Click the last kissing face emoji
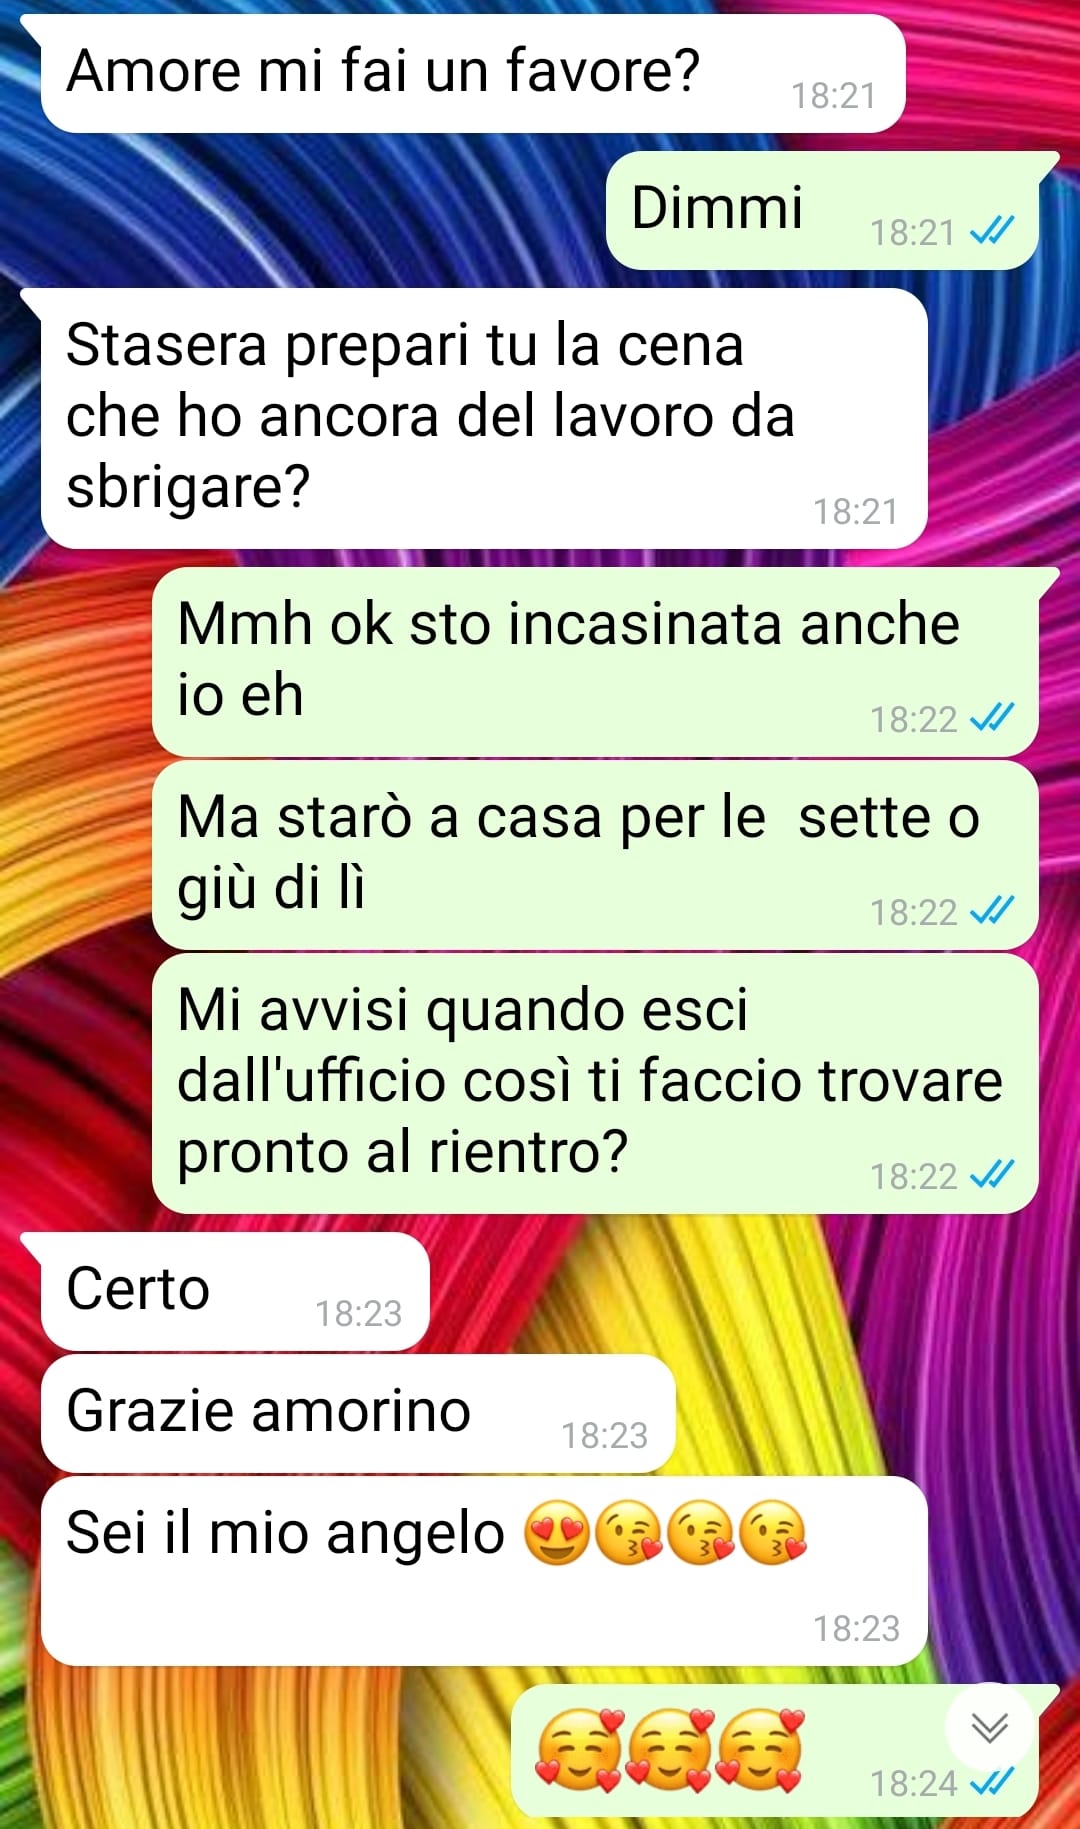1080x1829 pixels. point(772,1533)
